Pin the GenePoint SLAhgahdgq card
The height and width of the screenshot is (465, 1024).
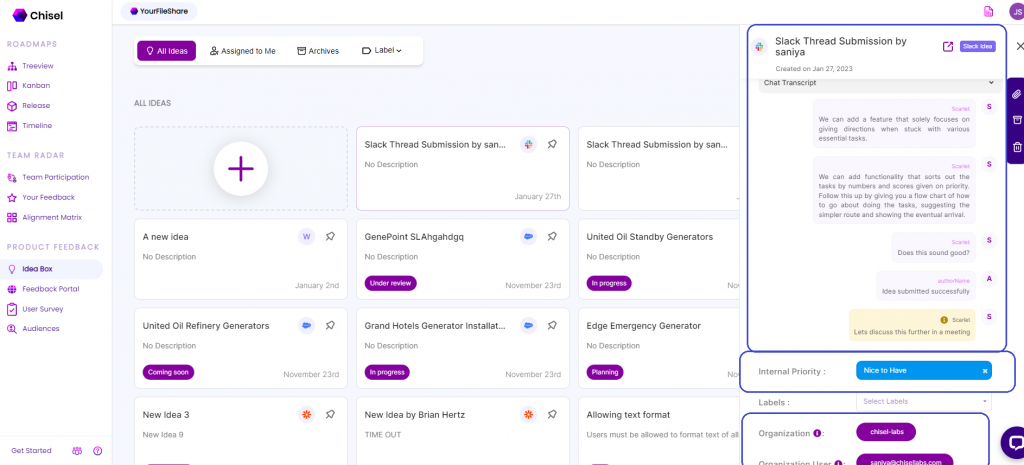(x=552, y=236)
